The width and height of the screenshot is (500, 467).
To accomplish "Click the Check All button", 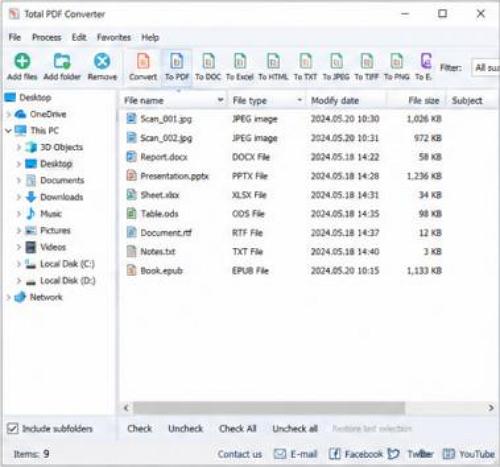I will click(x=238, y=428).
